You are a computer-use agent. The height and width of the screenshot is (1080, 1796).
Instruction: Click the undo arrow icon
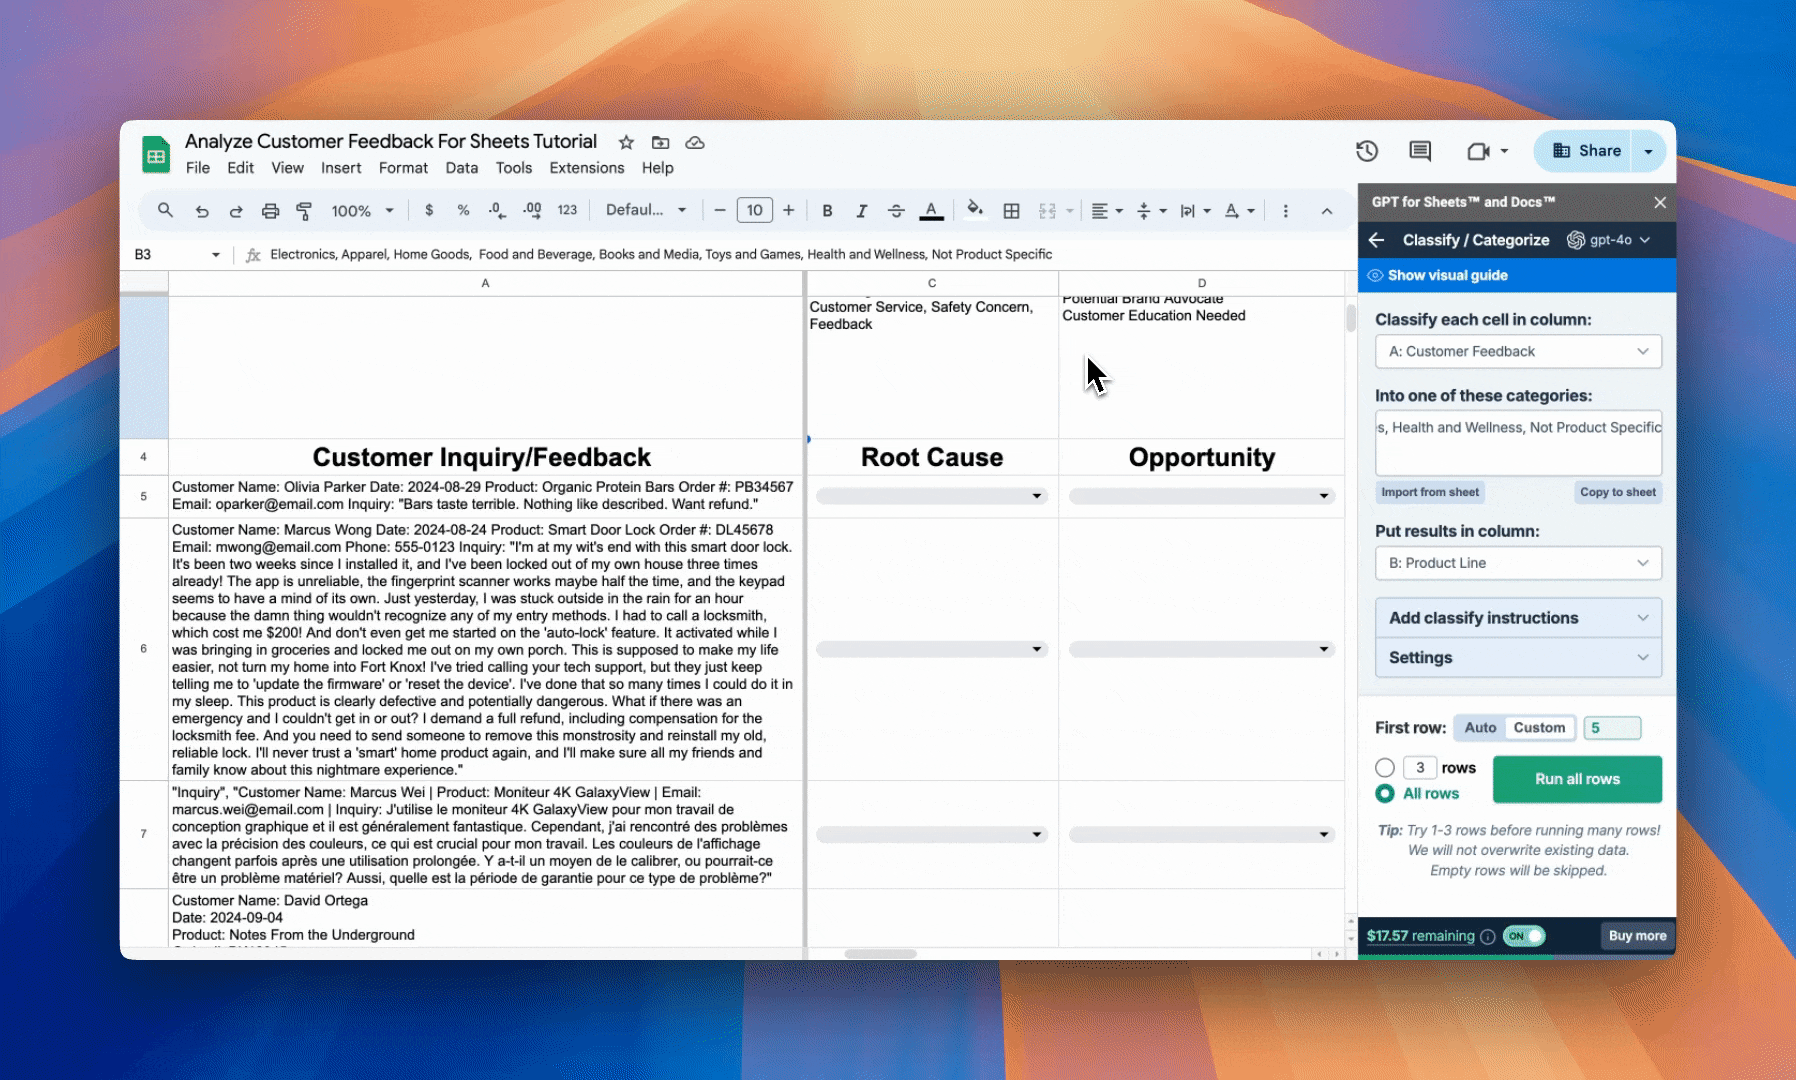pos(202,211)
